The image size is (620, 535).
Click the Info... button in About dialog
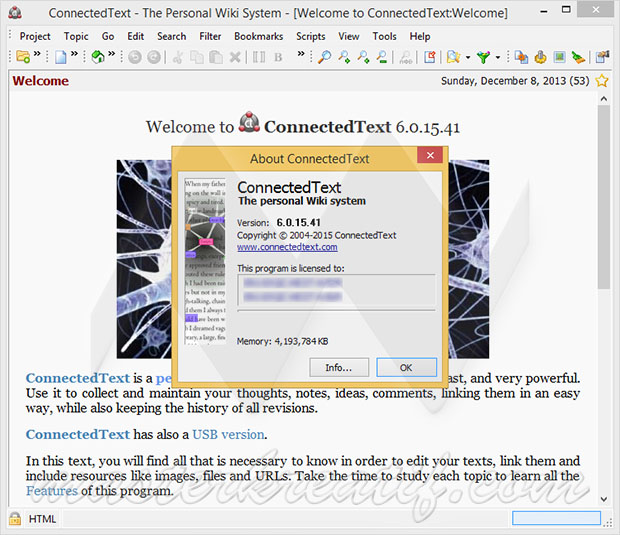coord(339,367)
